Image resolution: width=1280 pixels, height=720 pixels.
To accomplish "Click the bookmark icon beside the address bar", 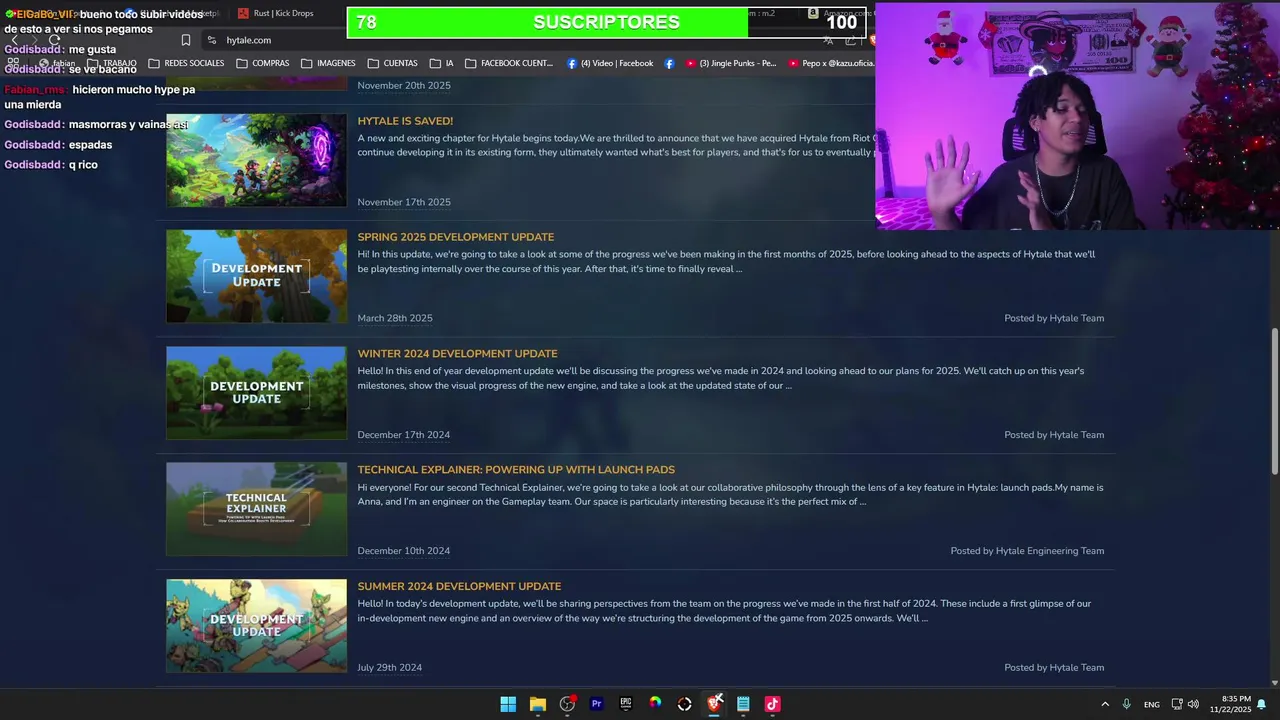I will pos(186,40).
